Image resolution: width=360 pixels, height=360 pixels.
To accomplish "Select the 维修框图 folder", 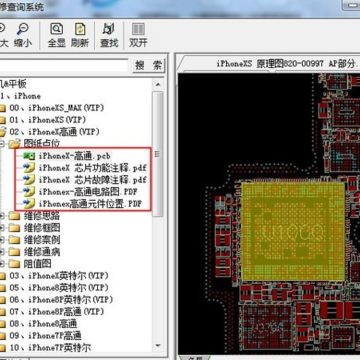I will [x=42, y=228].
